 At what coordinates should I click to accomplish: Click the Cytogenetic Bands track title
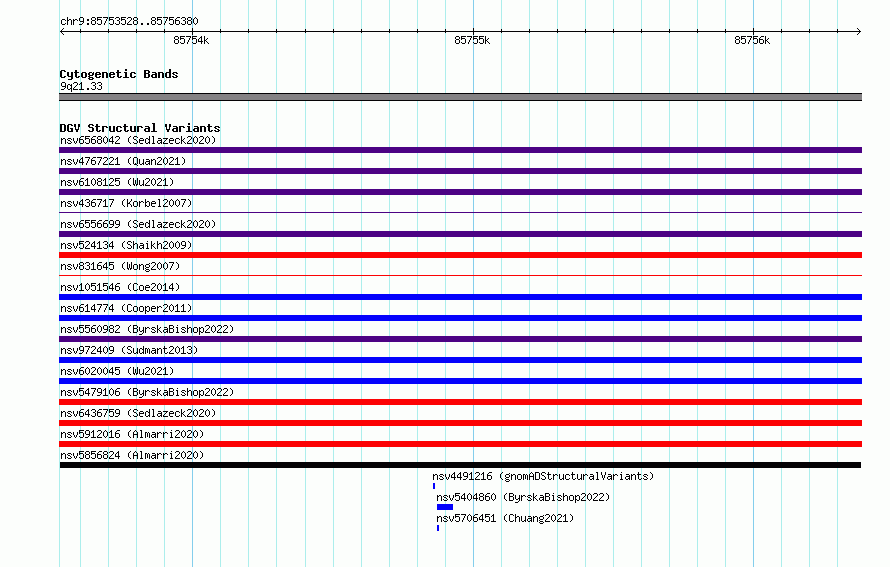pyautogui.click(x=119, y=74)
